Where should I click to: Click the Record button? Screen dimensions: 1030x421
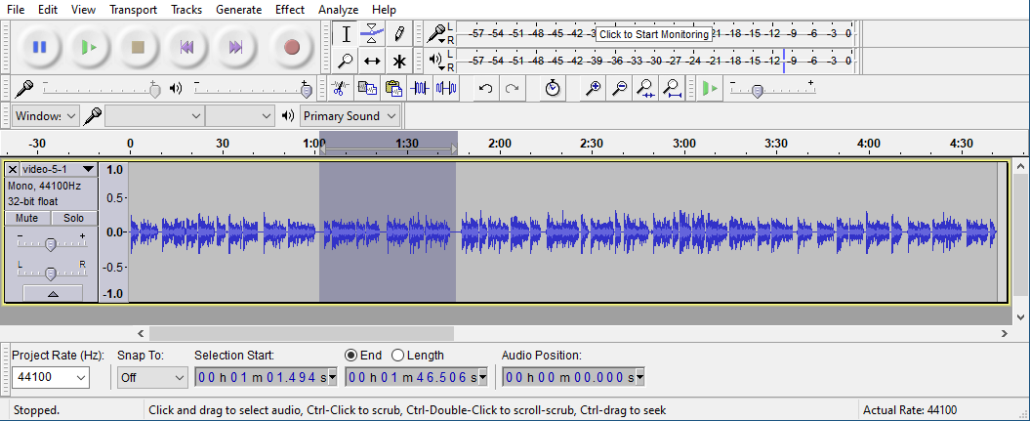[x=291, y=46]
